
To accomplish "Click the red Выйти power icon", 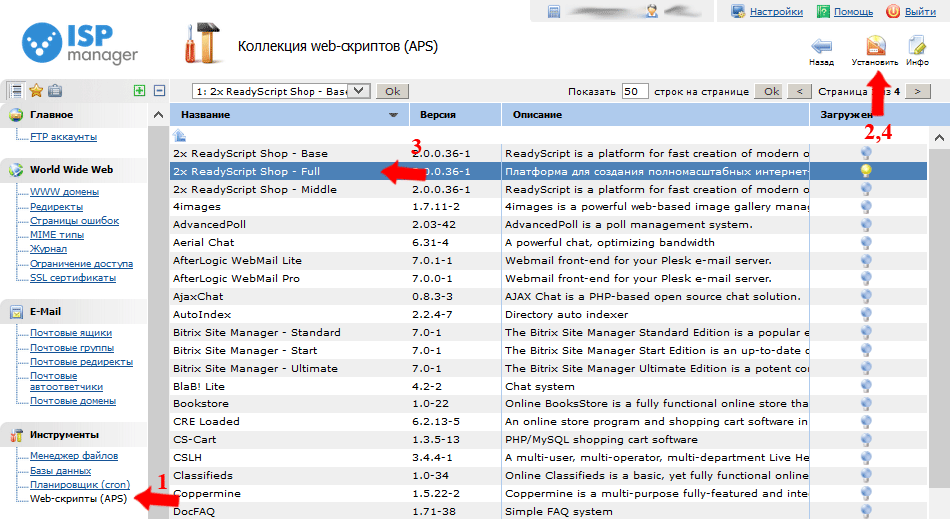I will 893,12.
